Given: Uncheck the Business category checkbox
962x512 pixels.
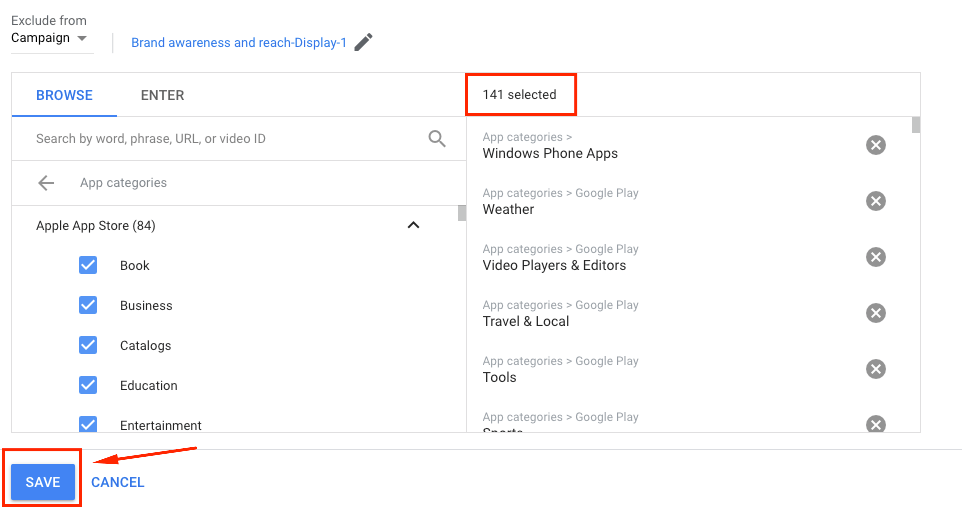Looking at the screenshot, I should tap(88, 305).
